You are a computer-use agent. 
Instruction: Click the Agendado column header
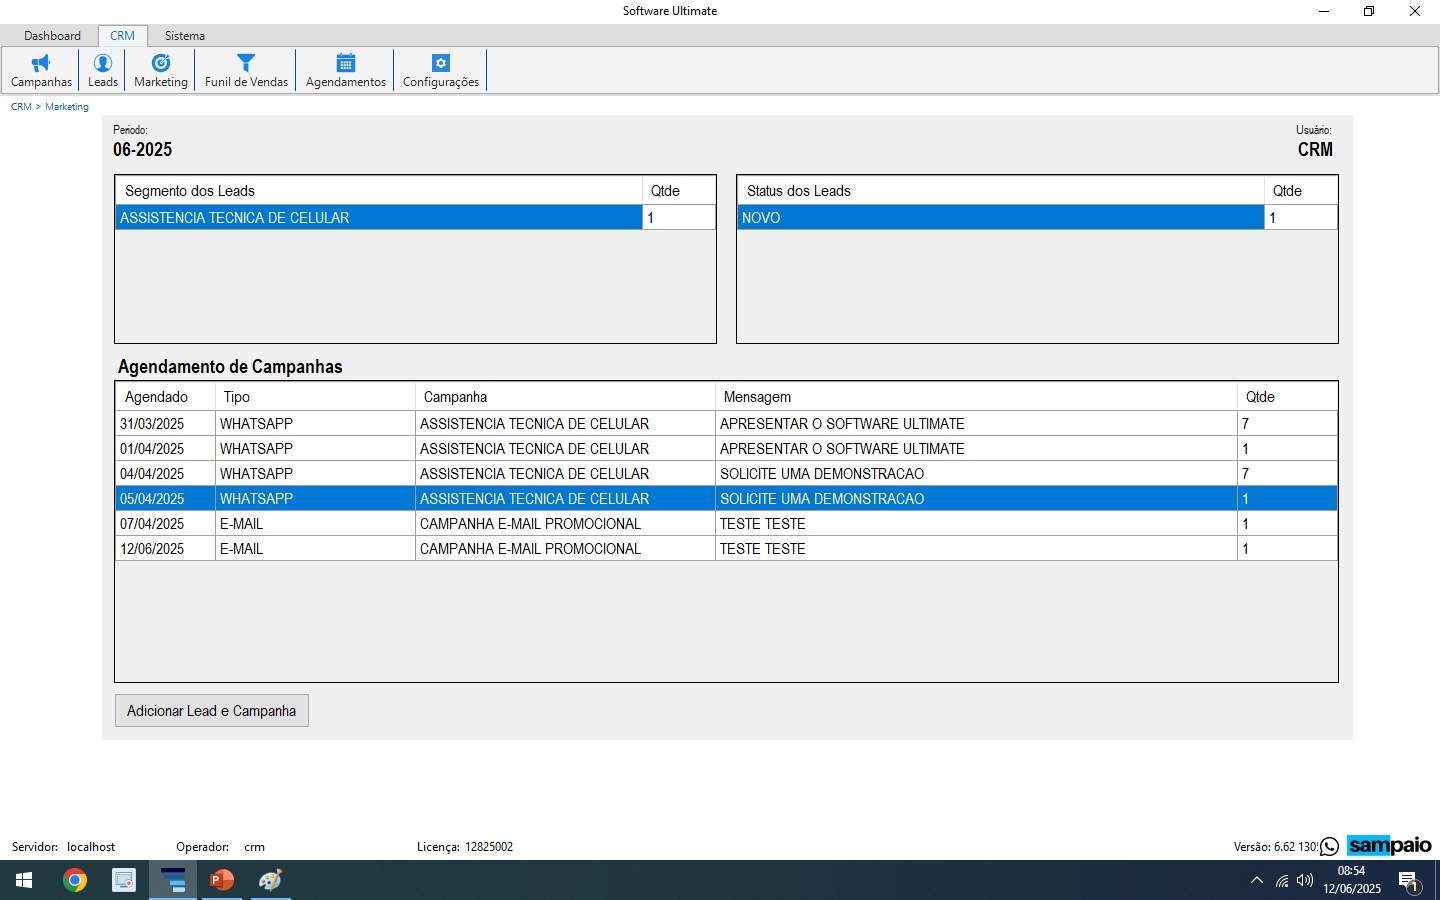tap(165, 397)
